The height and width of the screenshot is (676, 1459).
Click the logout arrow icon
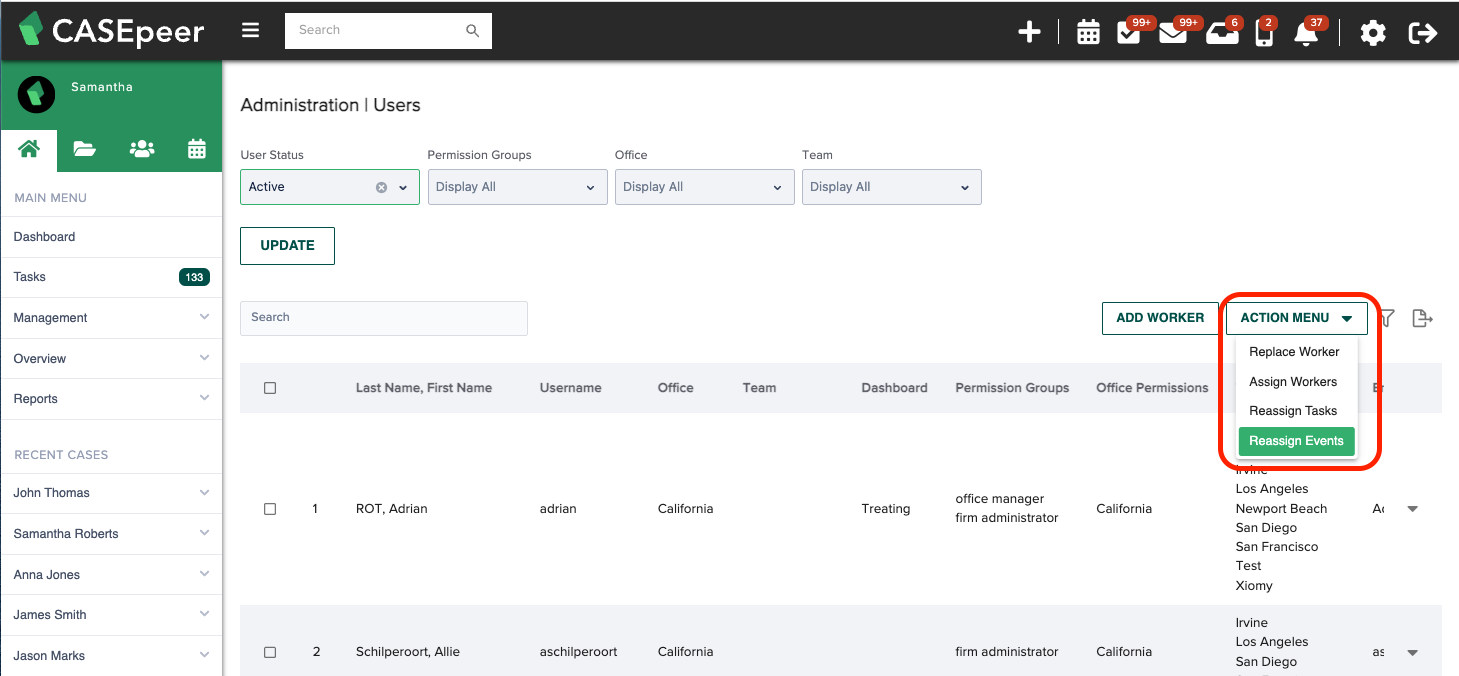pyautogui.click(x=1422, y=32)
